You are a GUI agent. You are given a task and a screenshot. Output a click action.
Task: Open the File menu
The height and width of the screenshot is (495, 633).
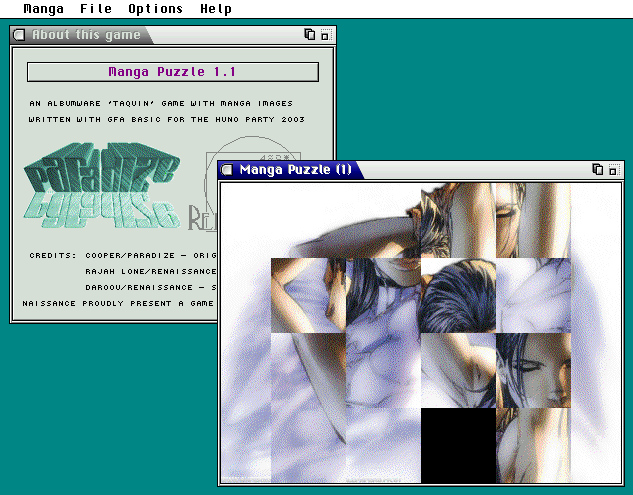click(96, 9)
